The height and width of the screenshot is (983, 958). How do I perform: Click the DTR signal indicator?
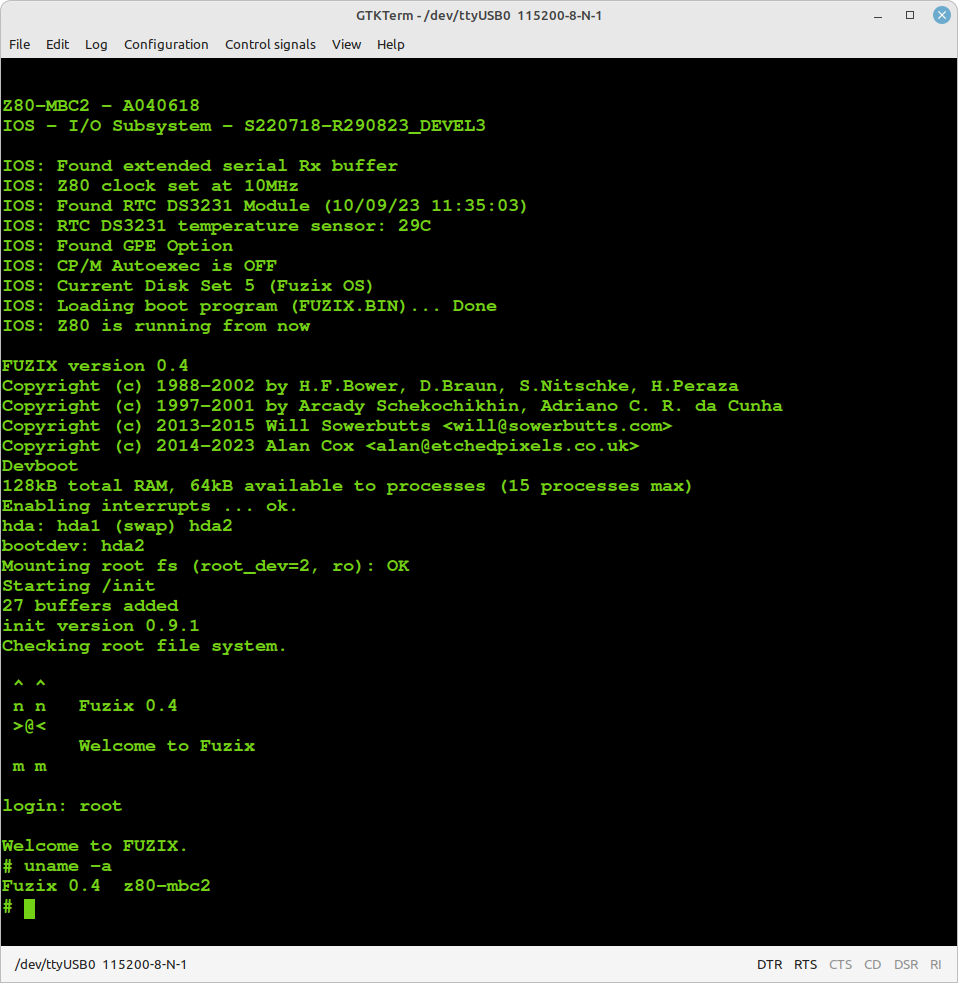[769, 965]
